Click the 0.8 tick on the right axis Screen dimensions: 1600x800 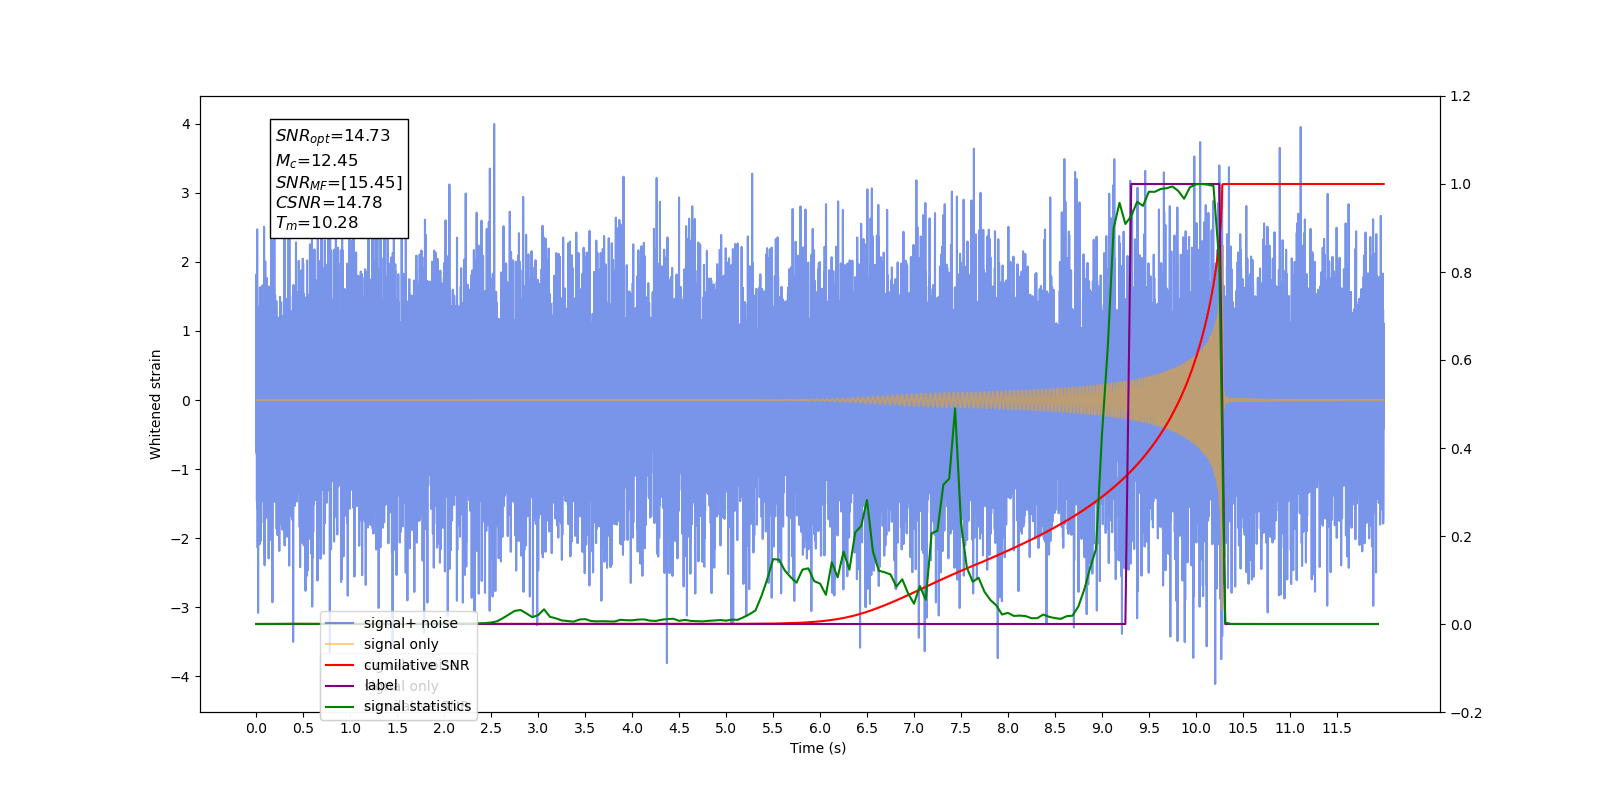pos(1460,273)
